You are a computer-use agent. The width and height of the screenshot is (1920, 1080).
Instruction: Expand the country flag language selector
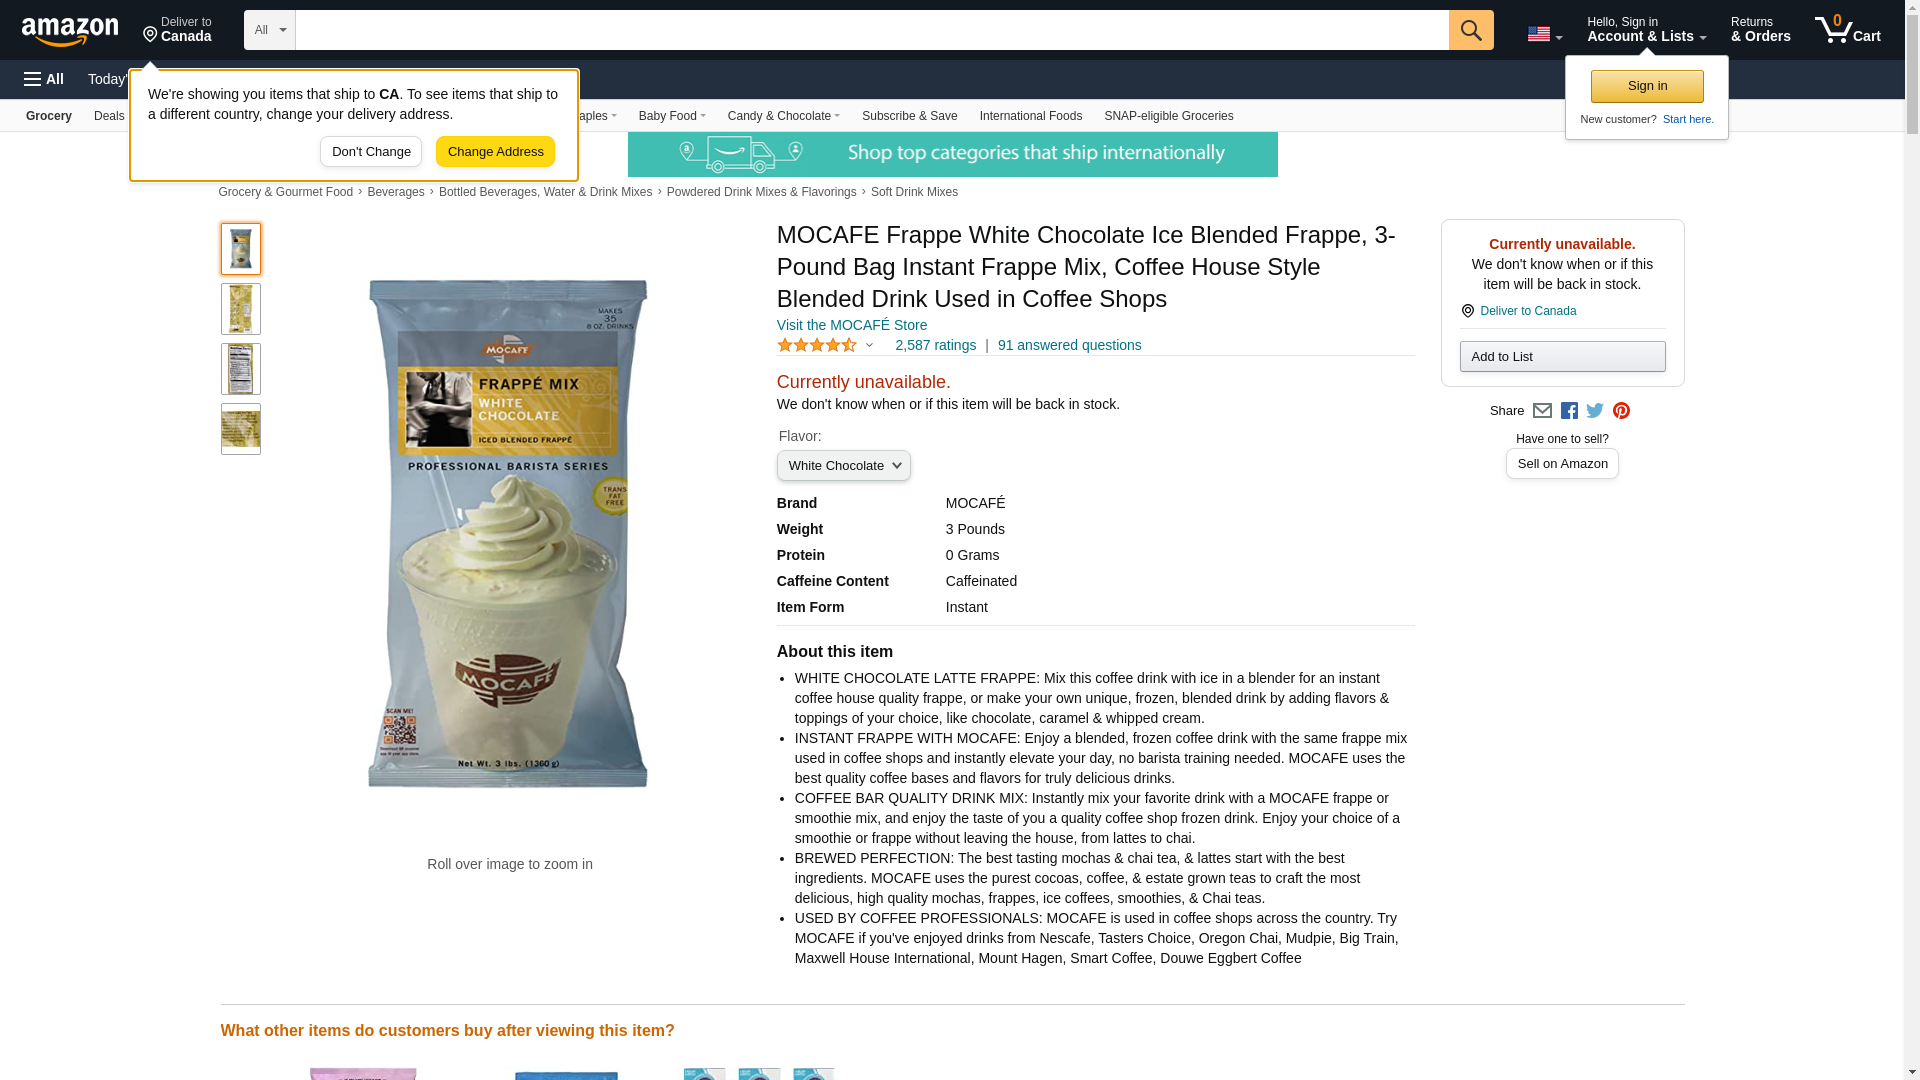pos(1544,34)
